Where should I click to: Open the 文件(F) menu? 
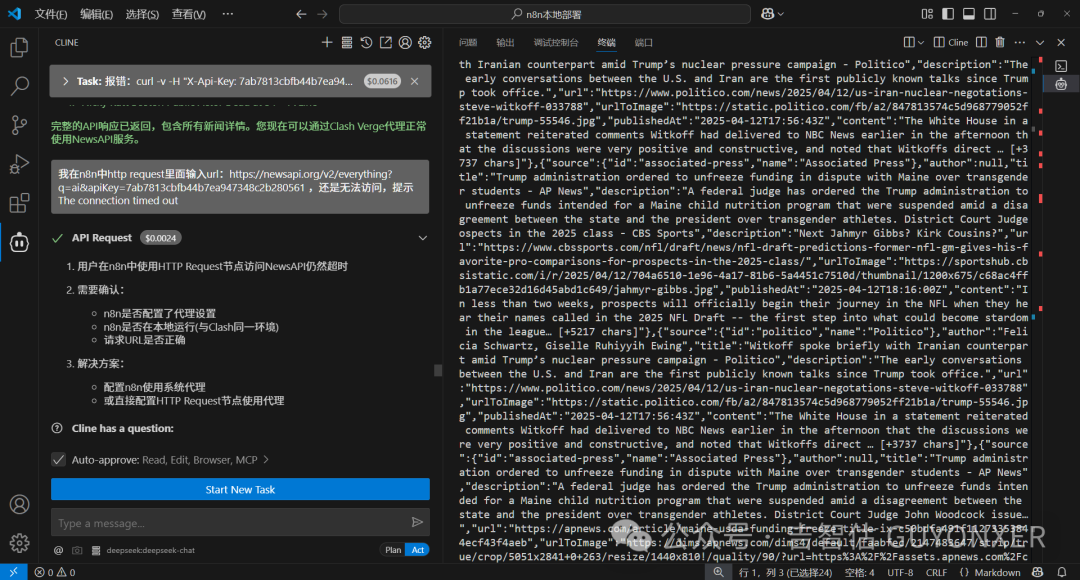click(50, 14)
